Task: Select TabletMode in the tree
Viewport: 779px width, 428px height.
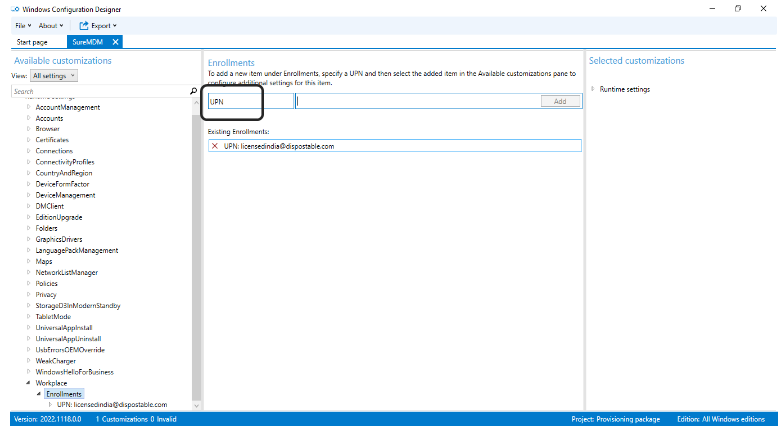Action: coord(53,316)
